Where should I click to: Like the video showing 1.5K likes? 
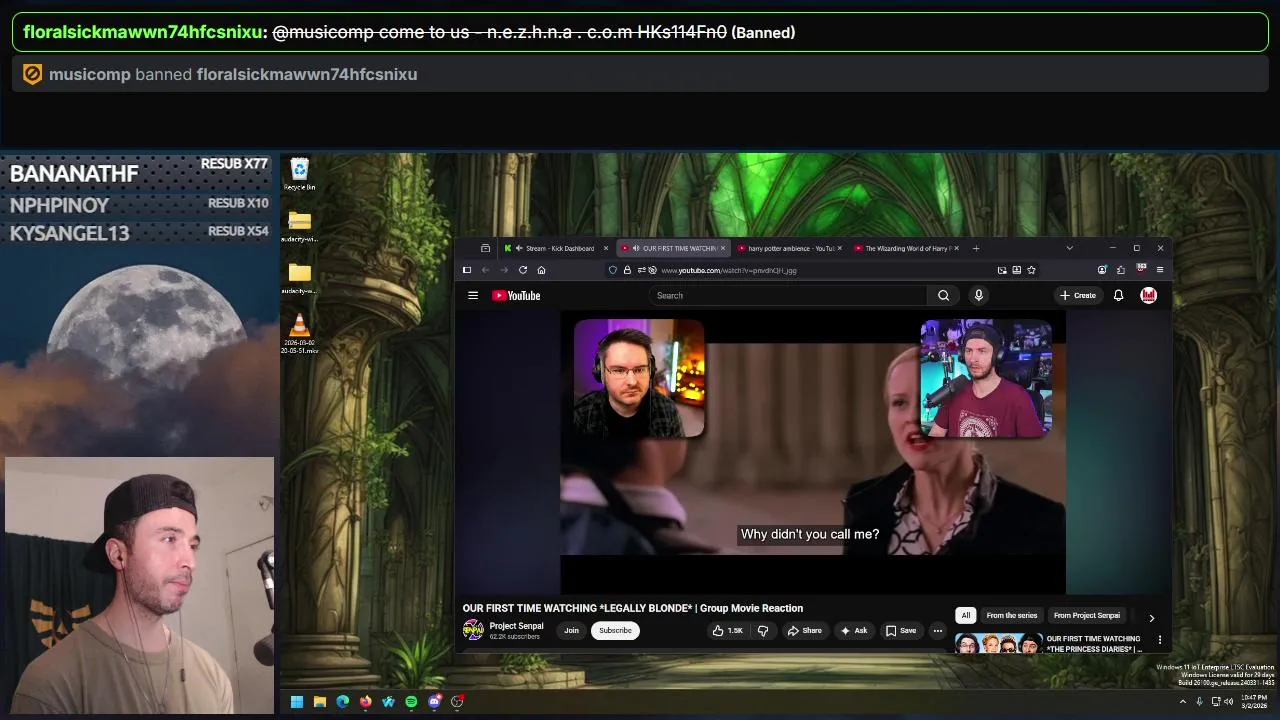728,631
